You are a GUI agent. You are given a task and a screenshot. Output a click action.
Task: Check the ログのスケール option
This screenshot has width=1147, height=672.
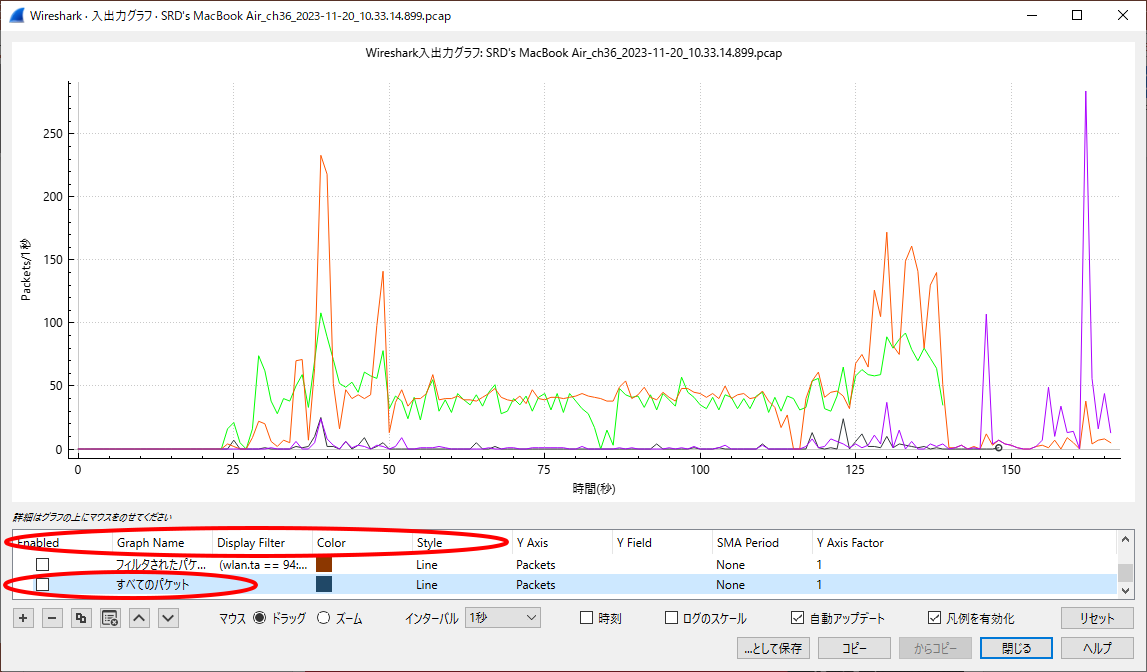[672, 618]
